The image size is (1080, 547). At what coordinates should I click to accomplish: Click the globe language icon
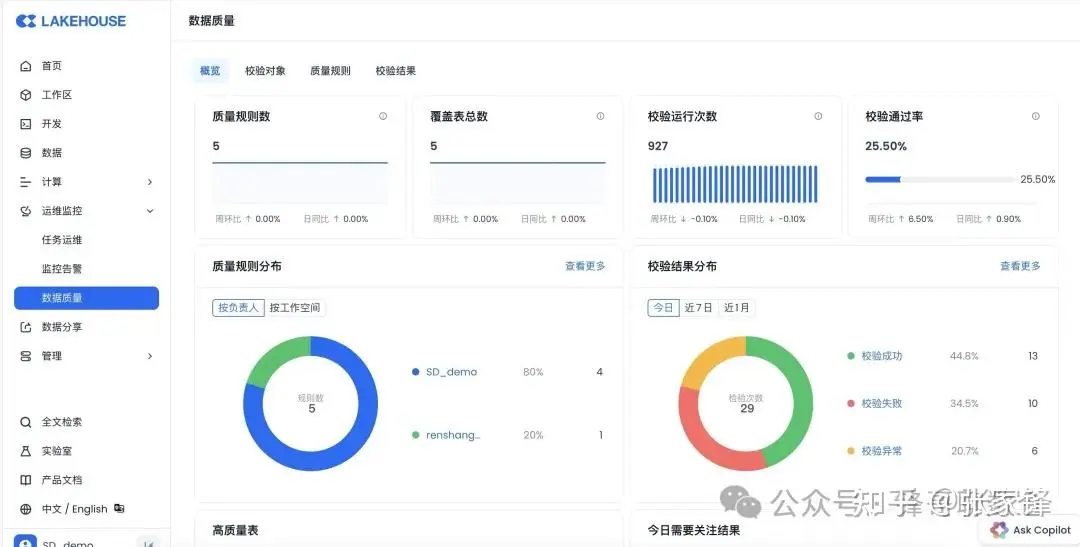(x=25, y=509)
